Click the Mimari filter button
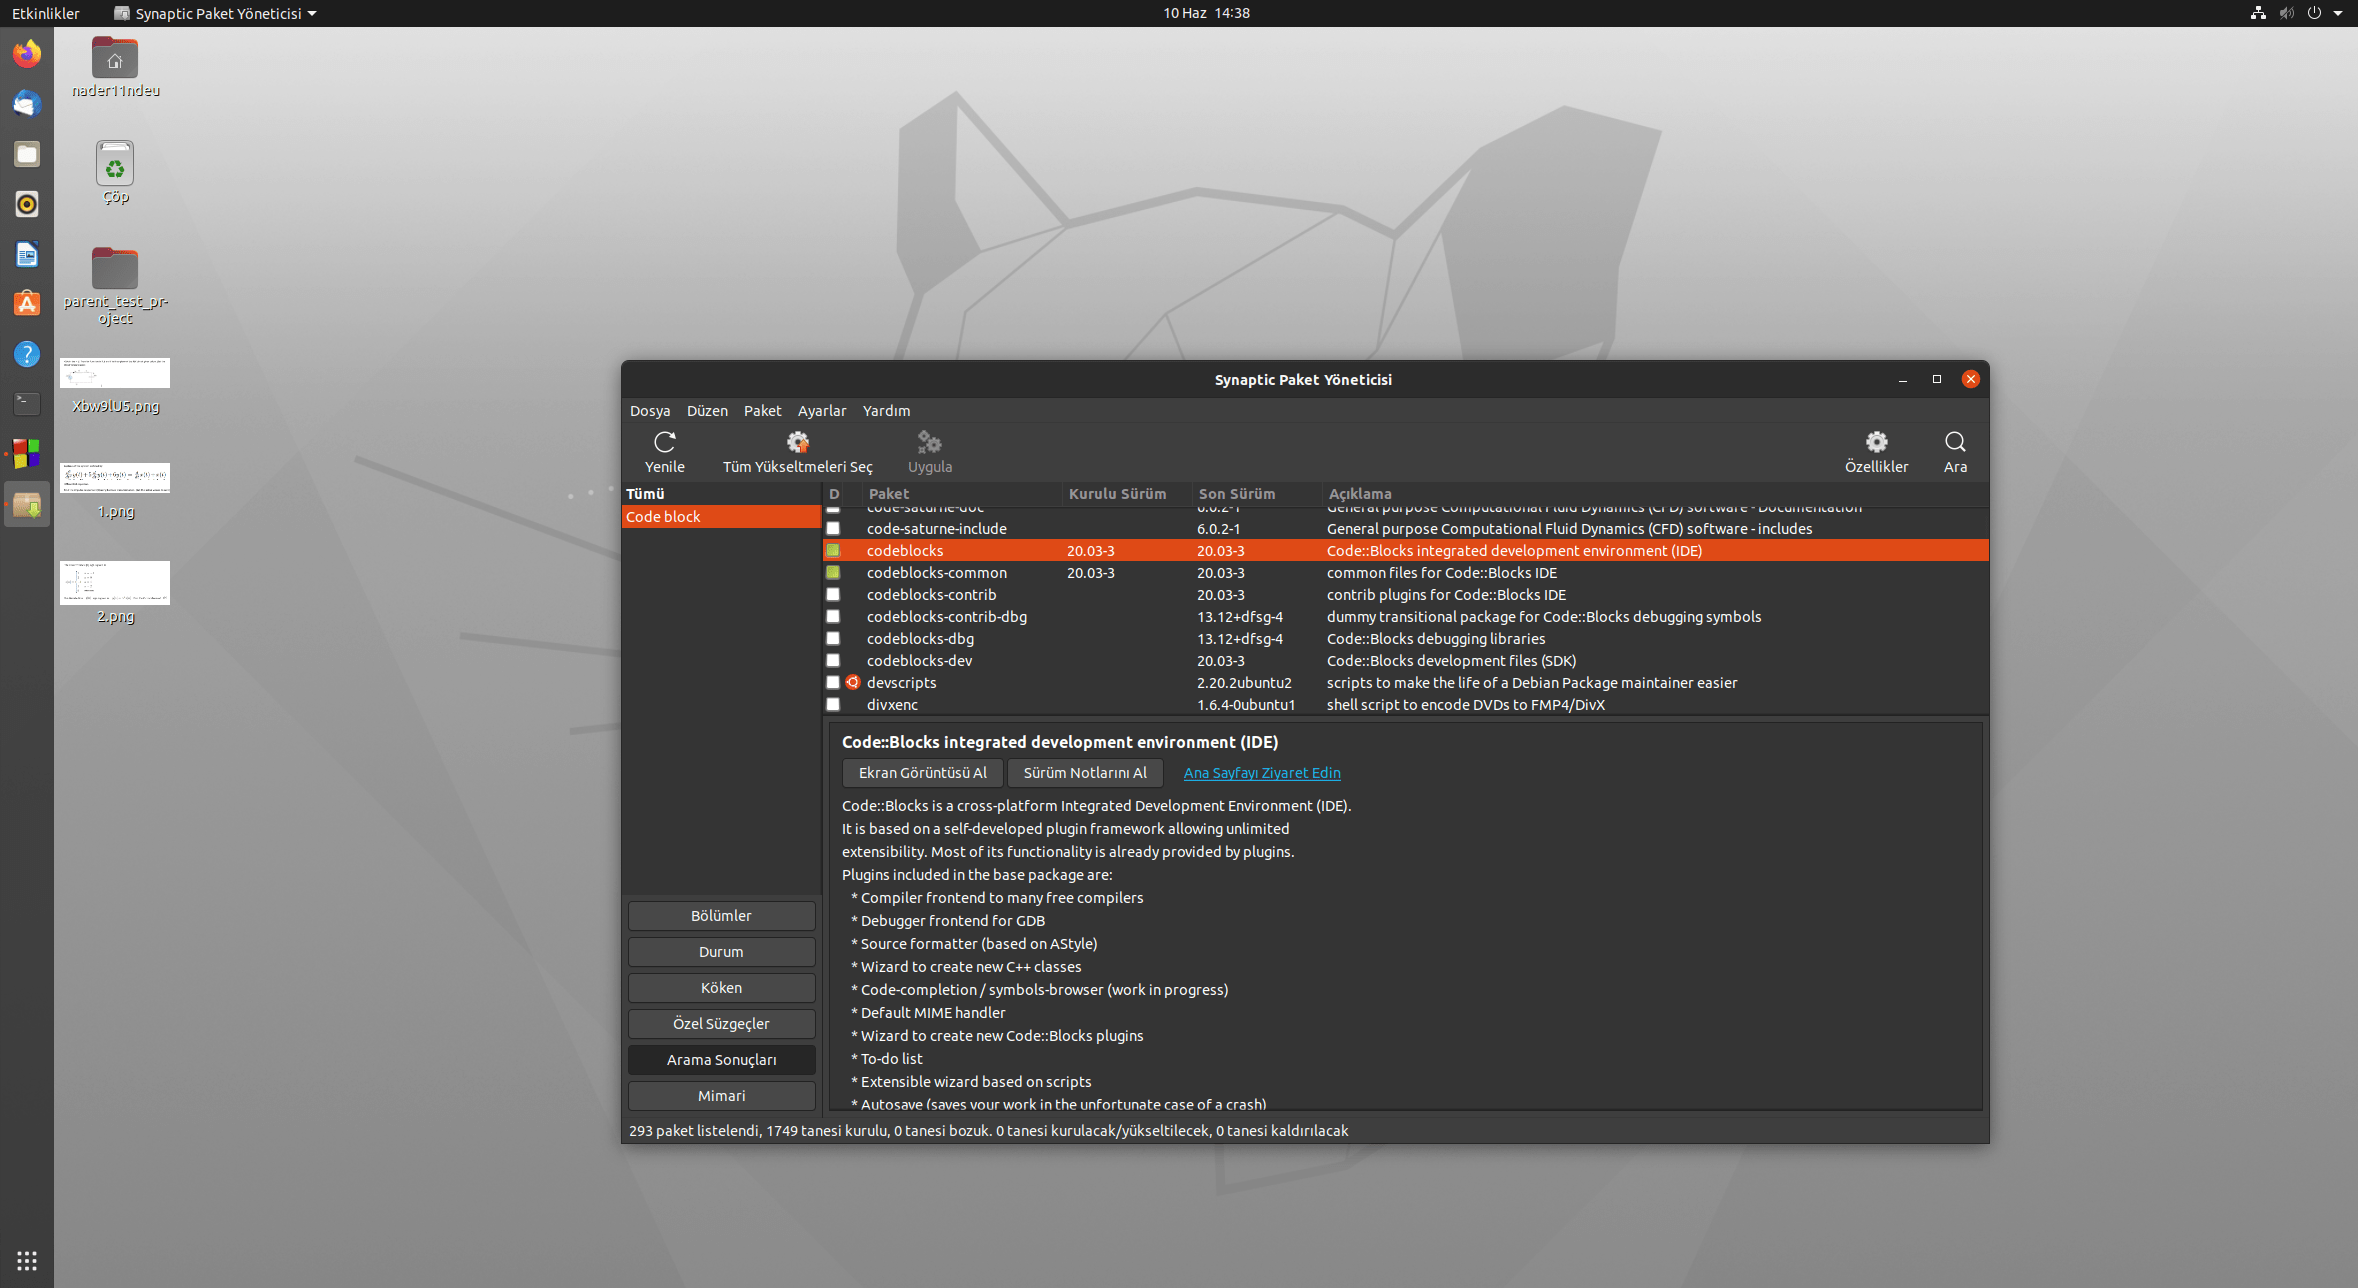The image size is (2358, 1288). pyautogui.click(x=721, y=1096)
